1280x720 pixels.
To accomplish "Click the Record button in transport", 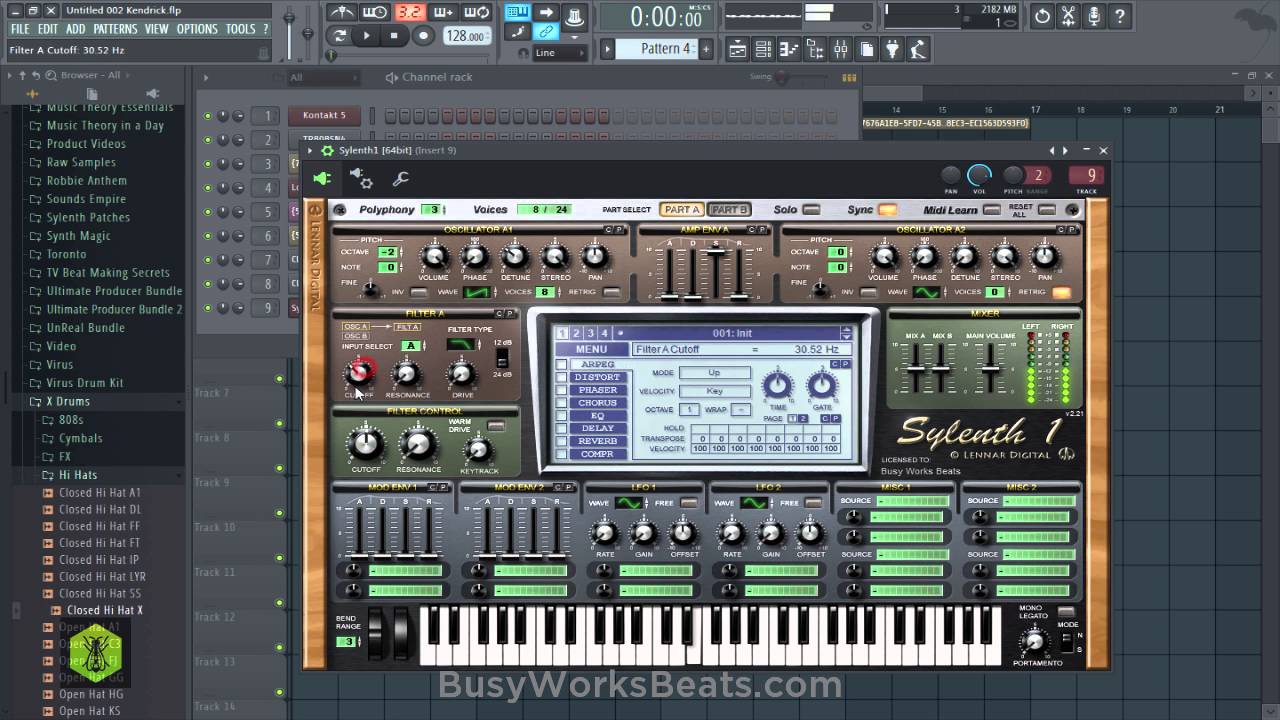I will 423,36.
